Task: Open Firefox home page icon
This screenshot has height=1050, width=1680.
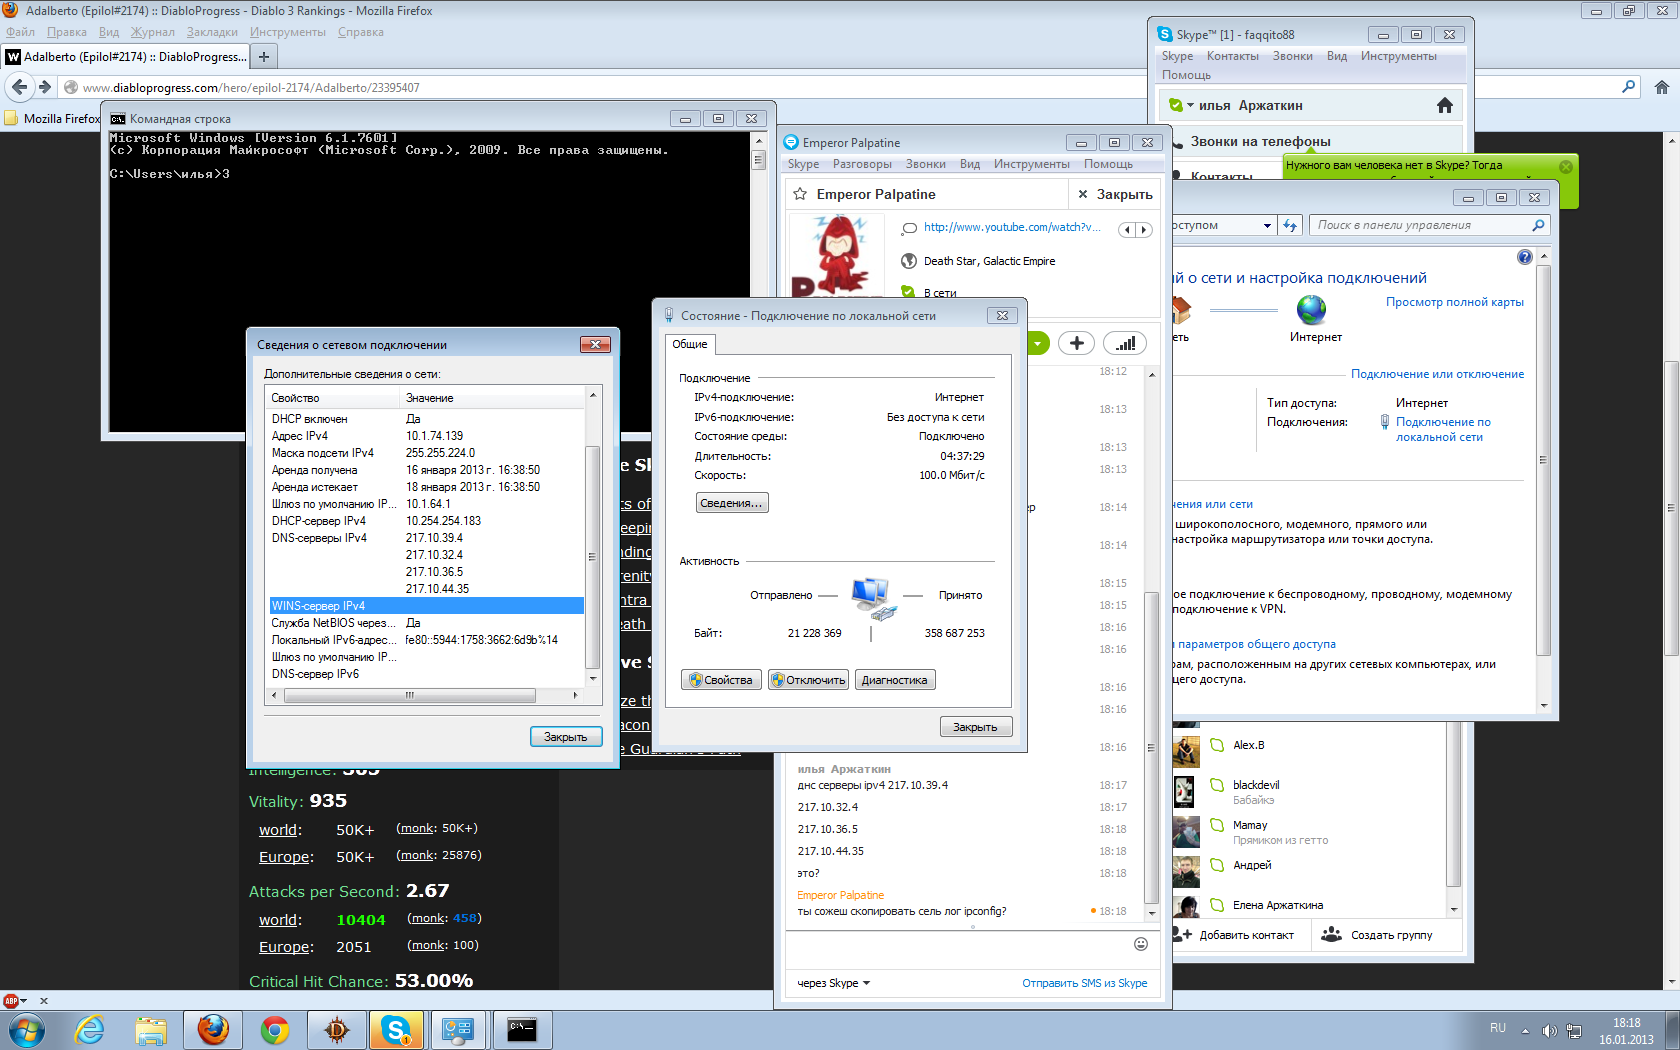Action: coord(1662,87)
